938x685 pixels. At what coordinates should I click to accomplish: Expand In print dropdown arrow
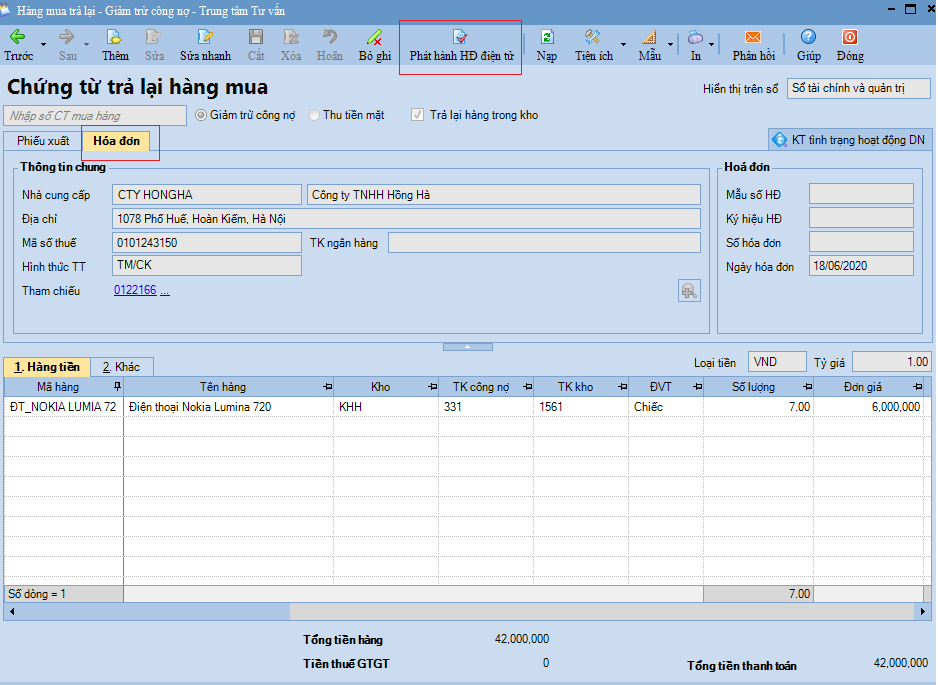click(711, 45)
